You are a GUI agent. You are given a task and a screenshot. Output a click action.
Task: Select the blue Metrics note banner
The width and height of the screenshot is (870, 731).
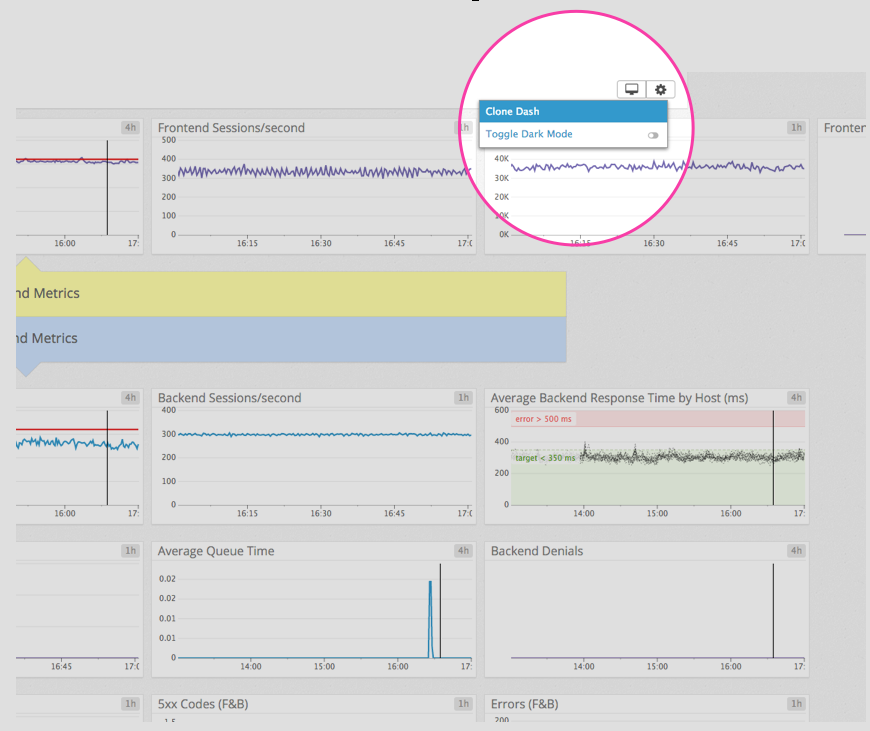pyautogui.click(x=290, y=339)
